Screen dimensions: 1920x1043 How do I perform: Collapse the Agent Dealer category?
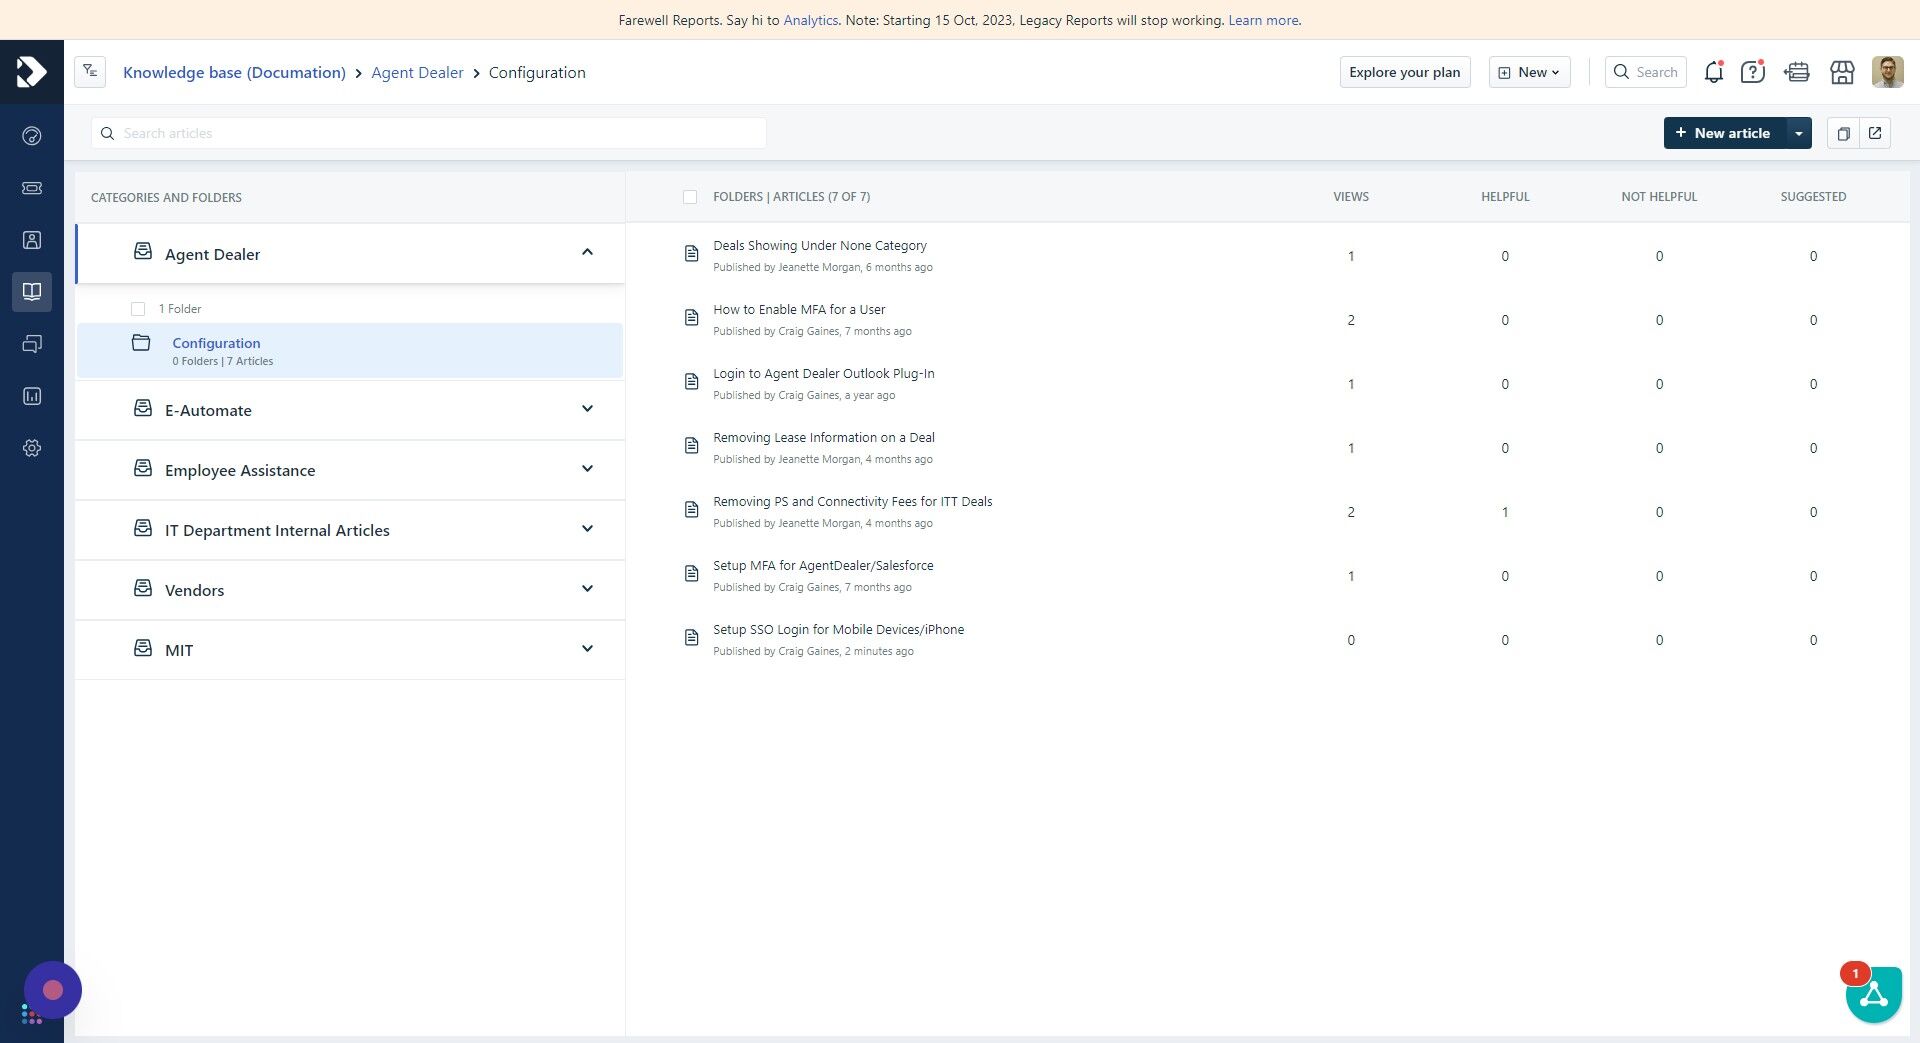tap(587, 252)
